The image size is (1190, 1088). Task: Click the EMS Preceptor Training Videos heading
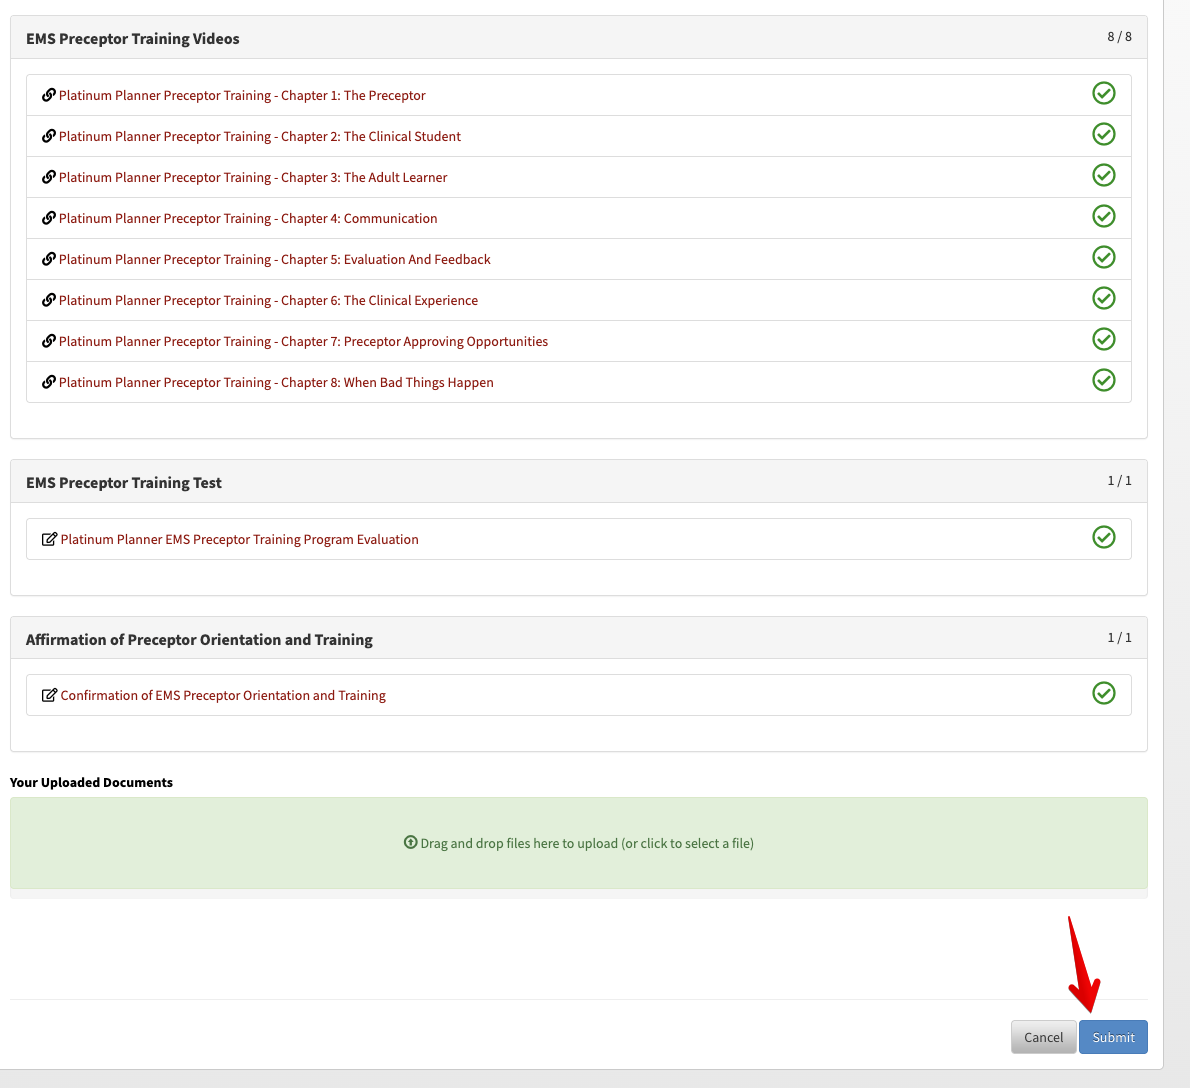[x=133, y=39]
